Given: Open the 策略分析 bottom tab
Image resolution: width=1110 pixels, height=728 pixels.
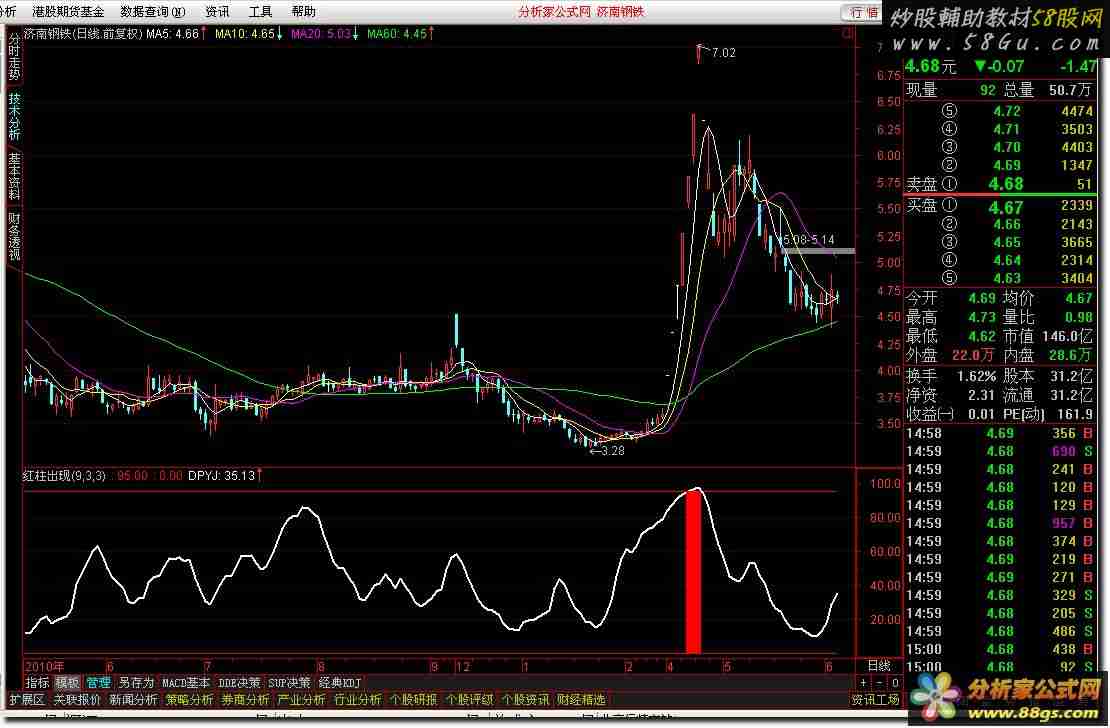Looking at the screenshot, I should [189, 700].
